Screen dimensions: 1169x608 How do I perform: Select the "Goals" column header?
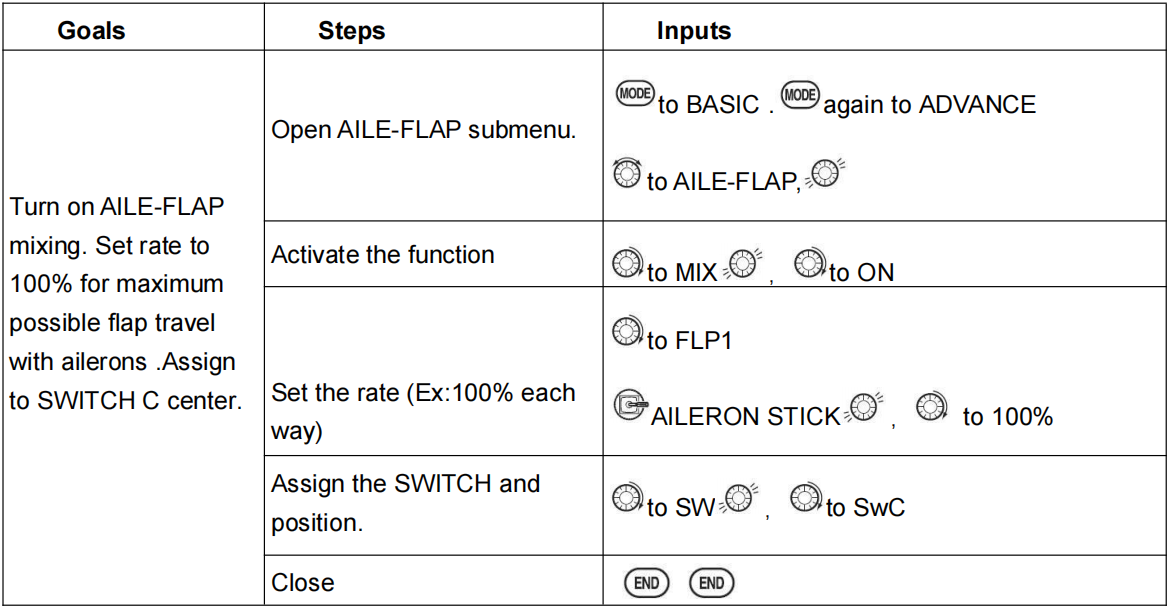(x=91, y=31)
